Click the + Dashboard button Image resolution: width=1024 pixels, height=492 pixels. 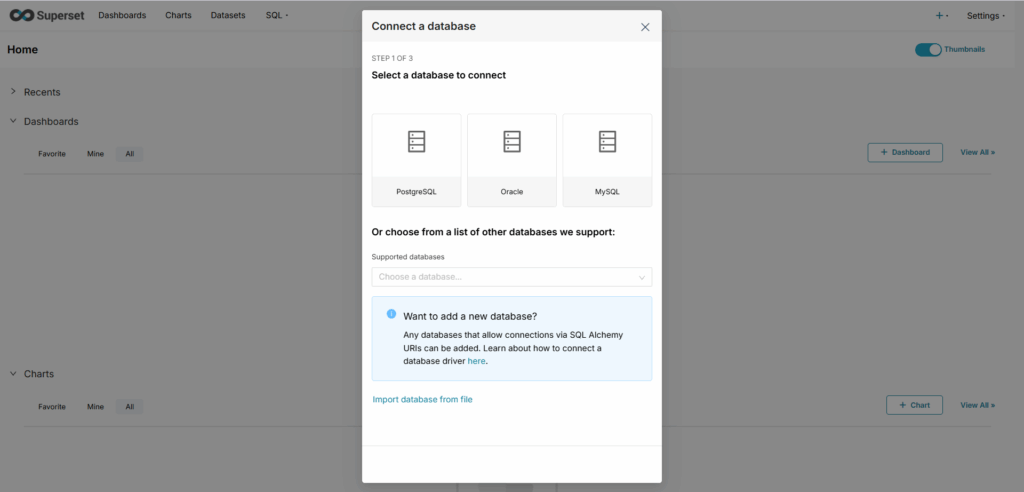(x=905, y=152)
